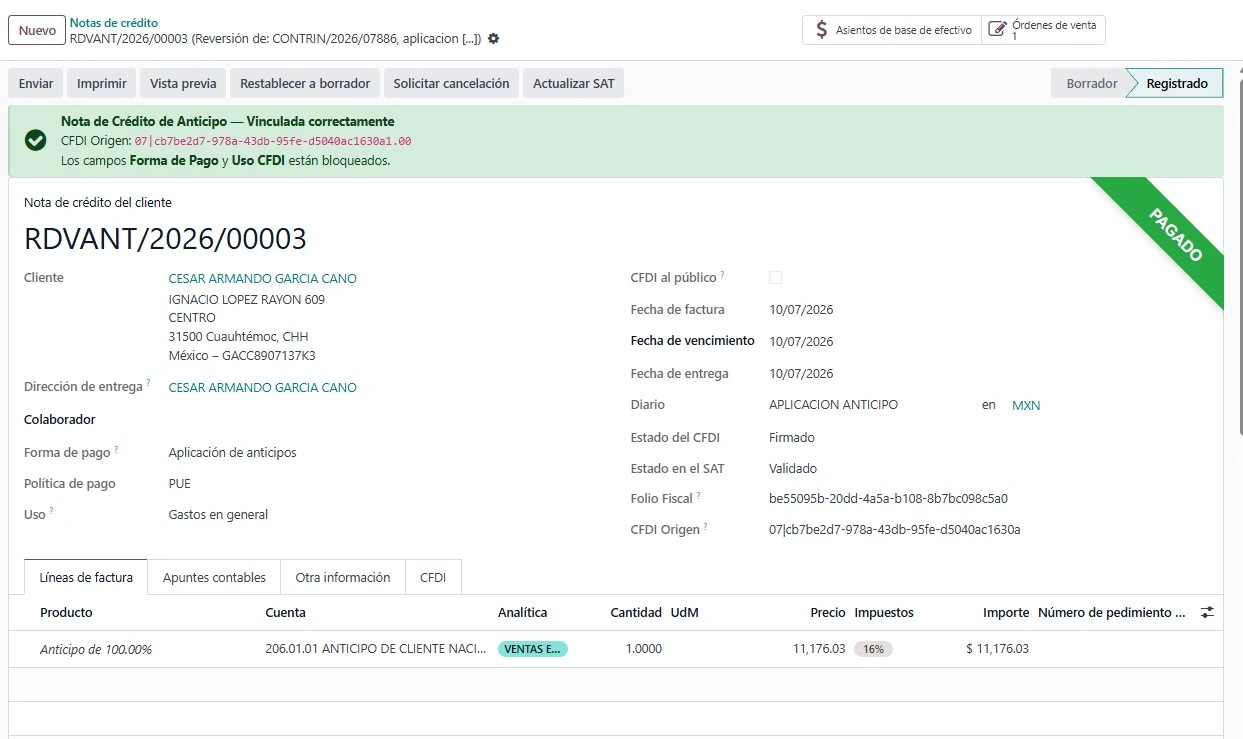The image size is (1243, 739).
Task: Select the Borrador status stage
Action: pyautogui.click(x=1091, y=83)
